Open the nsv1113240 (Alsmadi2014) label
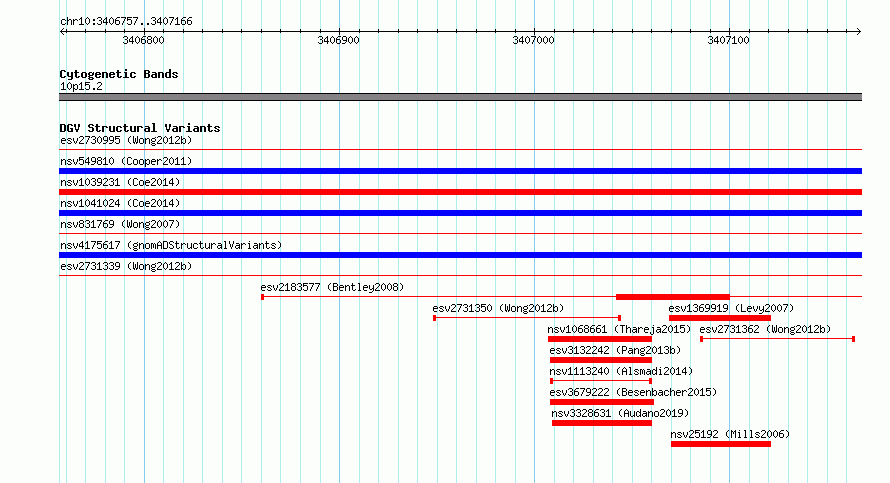The width and height of the screenshot is (890, 483). [621, 371]
